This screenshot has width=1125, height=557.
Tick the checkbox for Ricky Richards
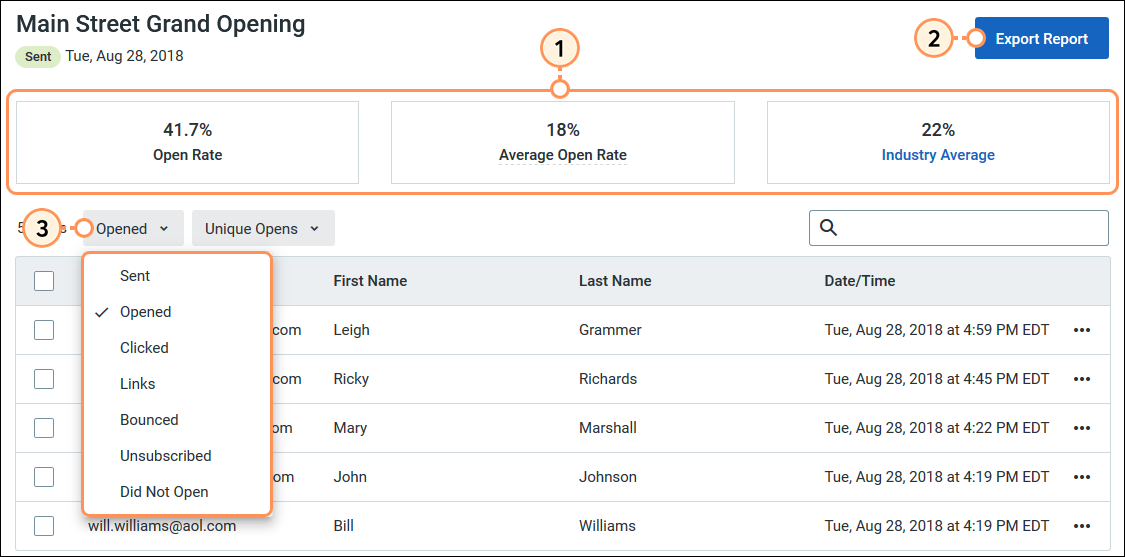click(44, 378)
